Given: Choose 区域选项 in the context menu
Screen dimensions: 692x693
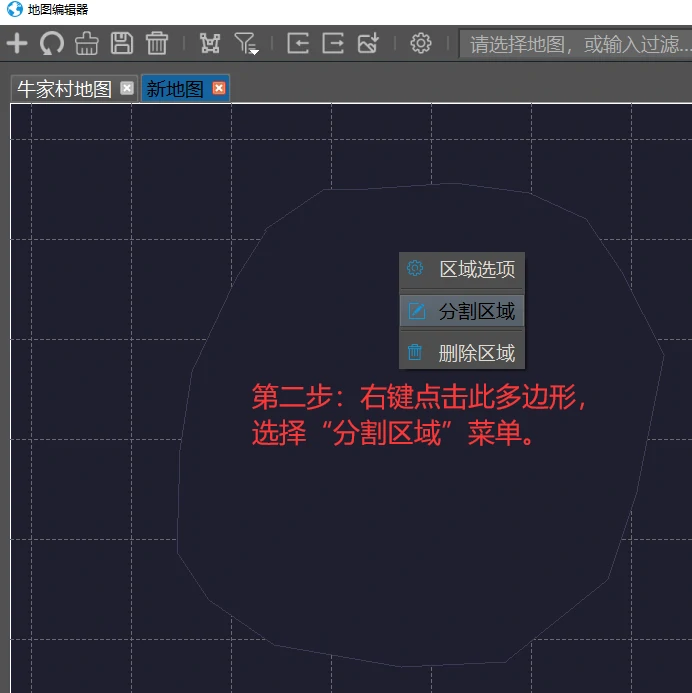Looking at the screenshot, I should pyautogui.click(x=462, y=269).
